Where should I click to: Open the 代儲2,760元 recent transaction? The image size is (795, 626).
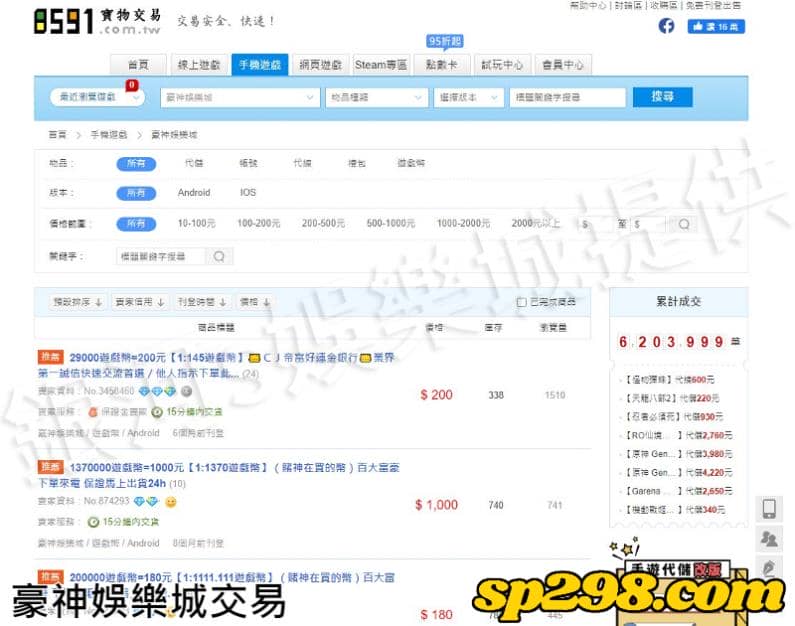point(679,435)
